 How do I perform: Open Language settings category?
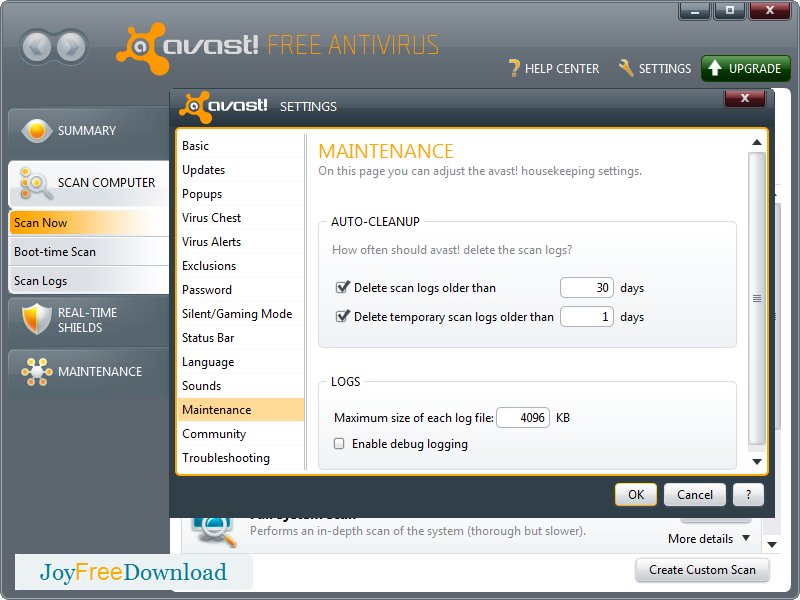tap(240, 362)
